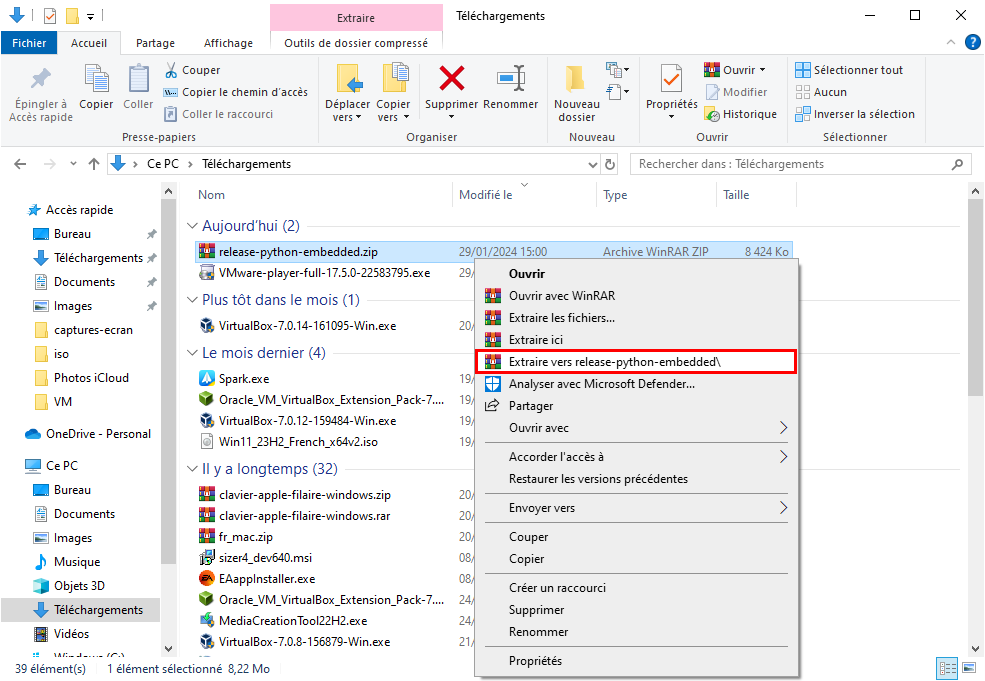Screen dimensions: 985x681
Task: Collapse Plus tôt dans le mois group
Action: (x=192, y=300)
